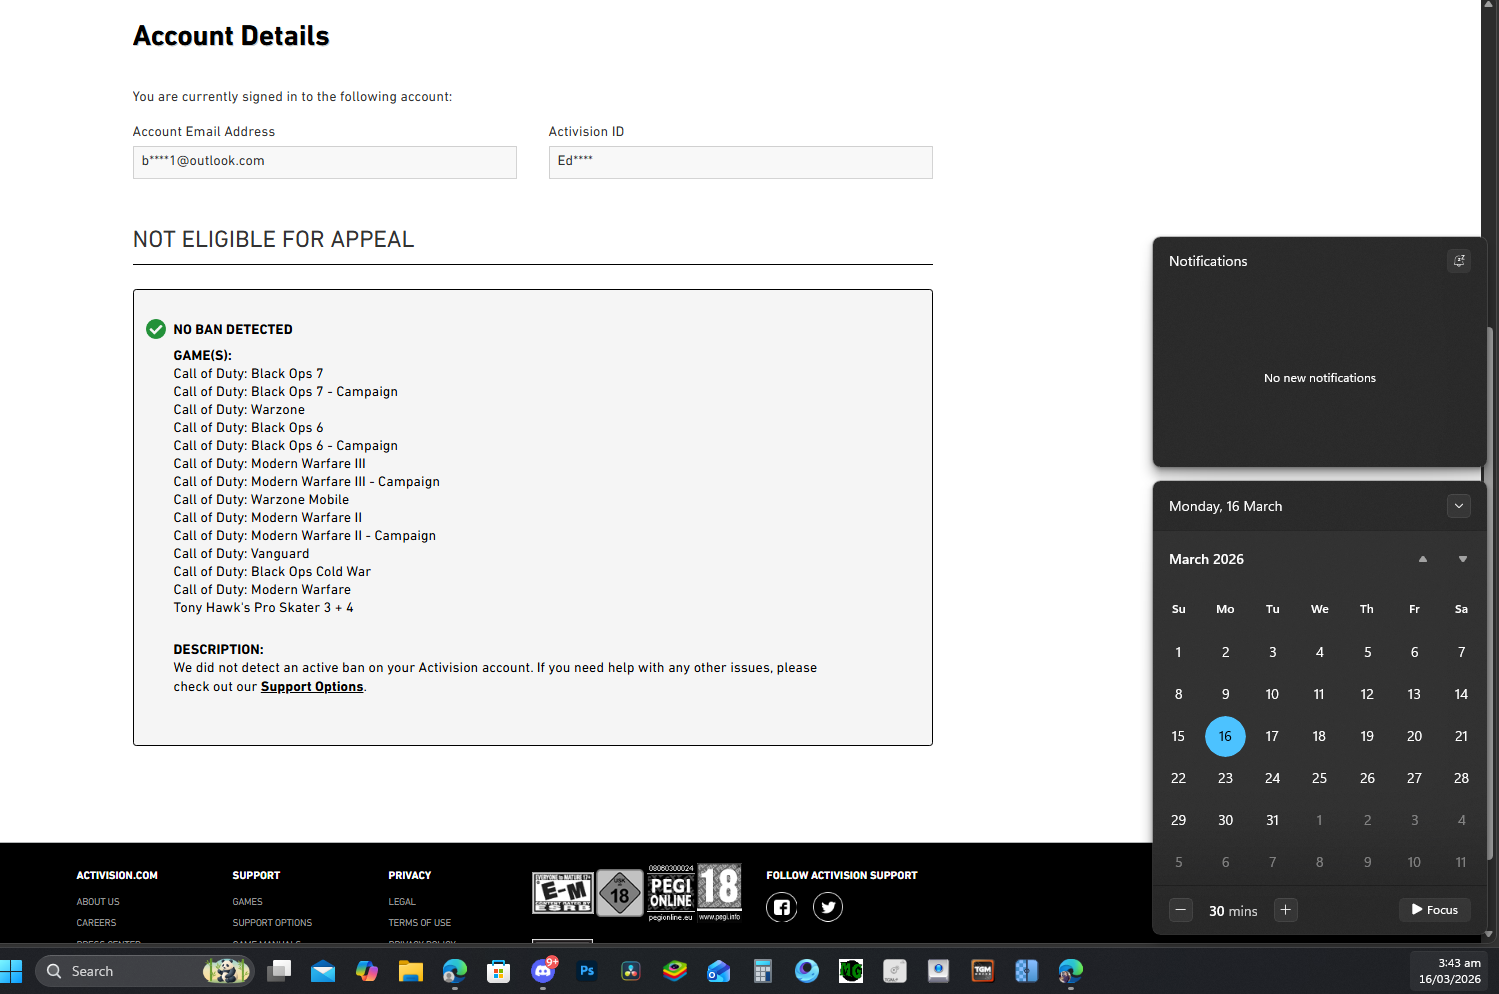
Task: Click the ESRB E-M rating badge
Action: coord(563,893)
